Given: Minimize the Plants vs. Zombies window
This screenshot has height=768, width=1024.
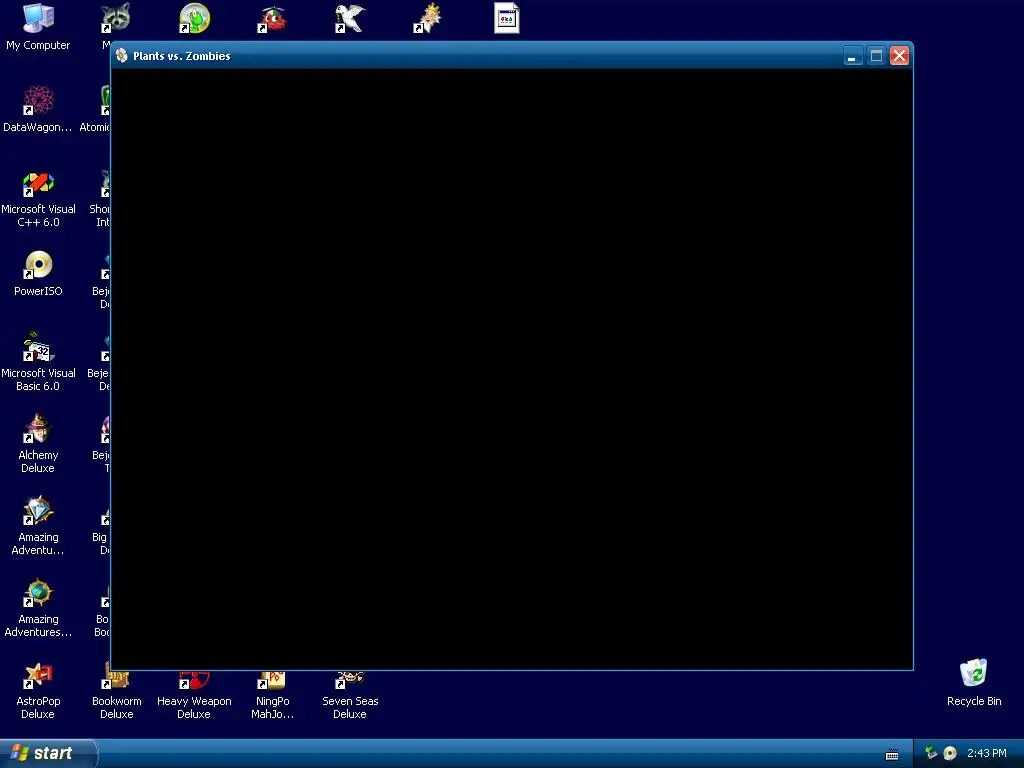Looking at the screenshot, I should 852,56.
